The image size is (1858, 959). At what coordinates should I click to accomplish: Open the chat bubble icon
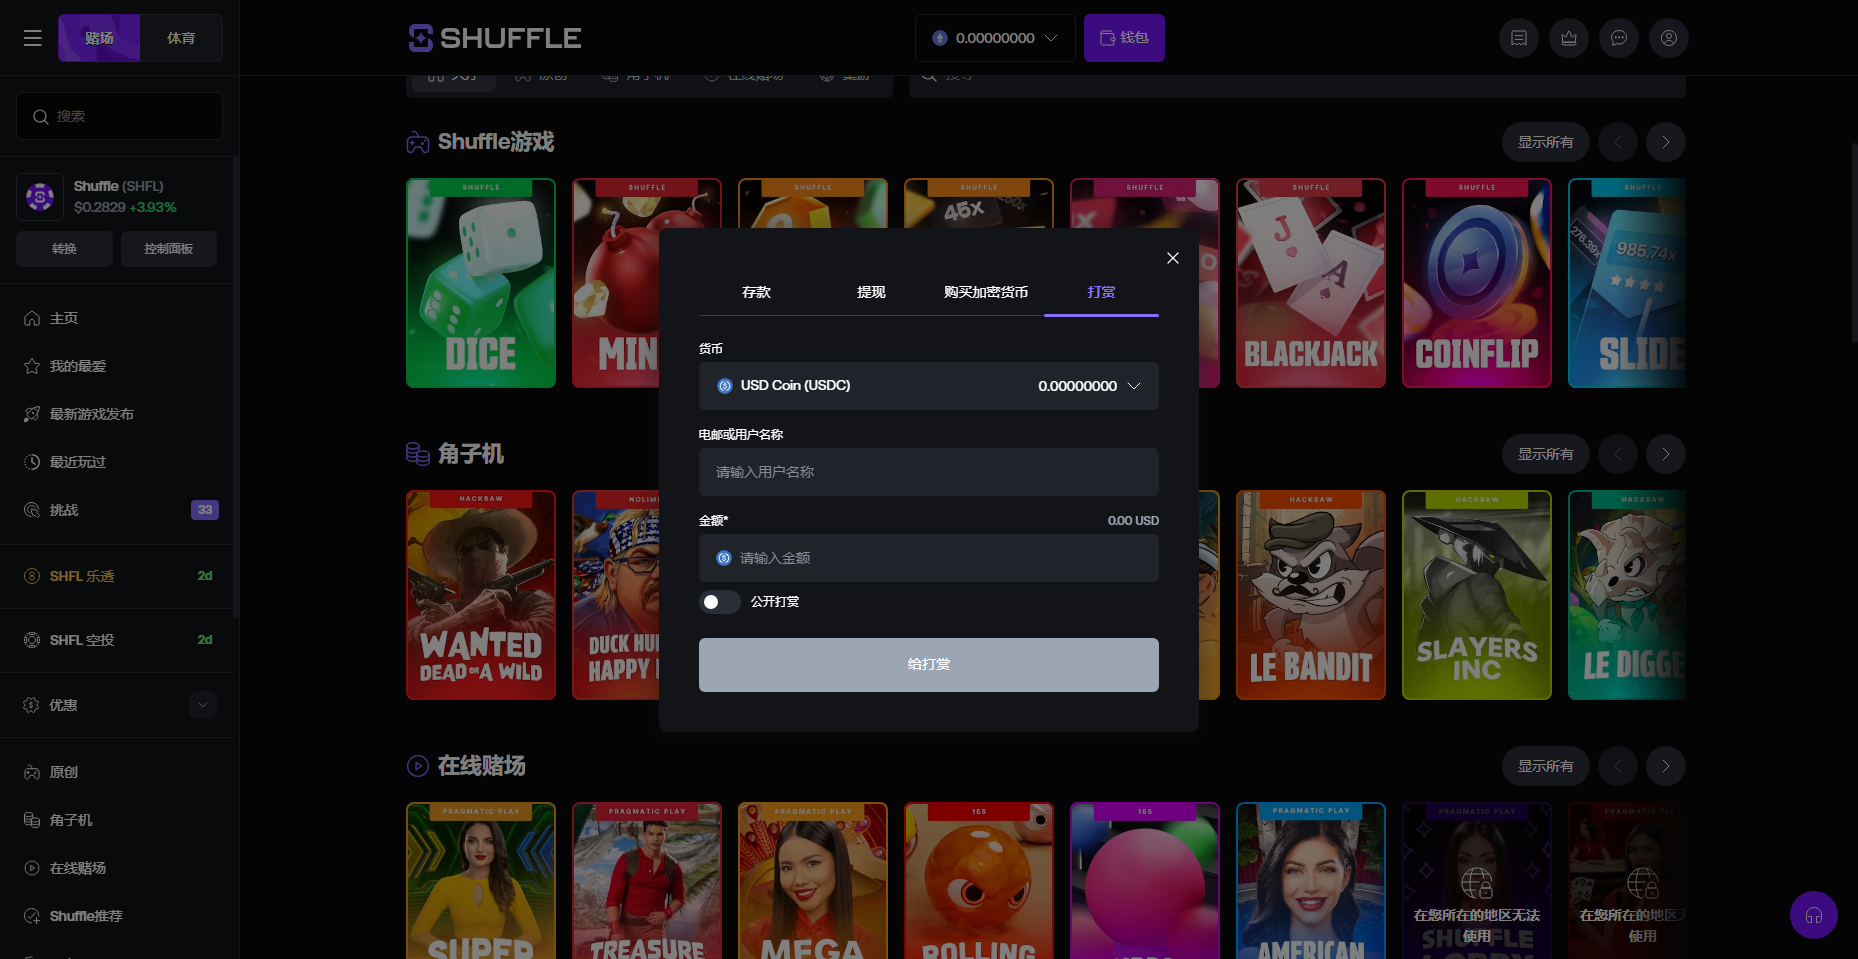click(1619, 38)
